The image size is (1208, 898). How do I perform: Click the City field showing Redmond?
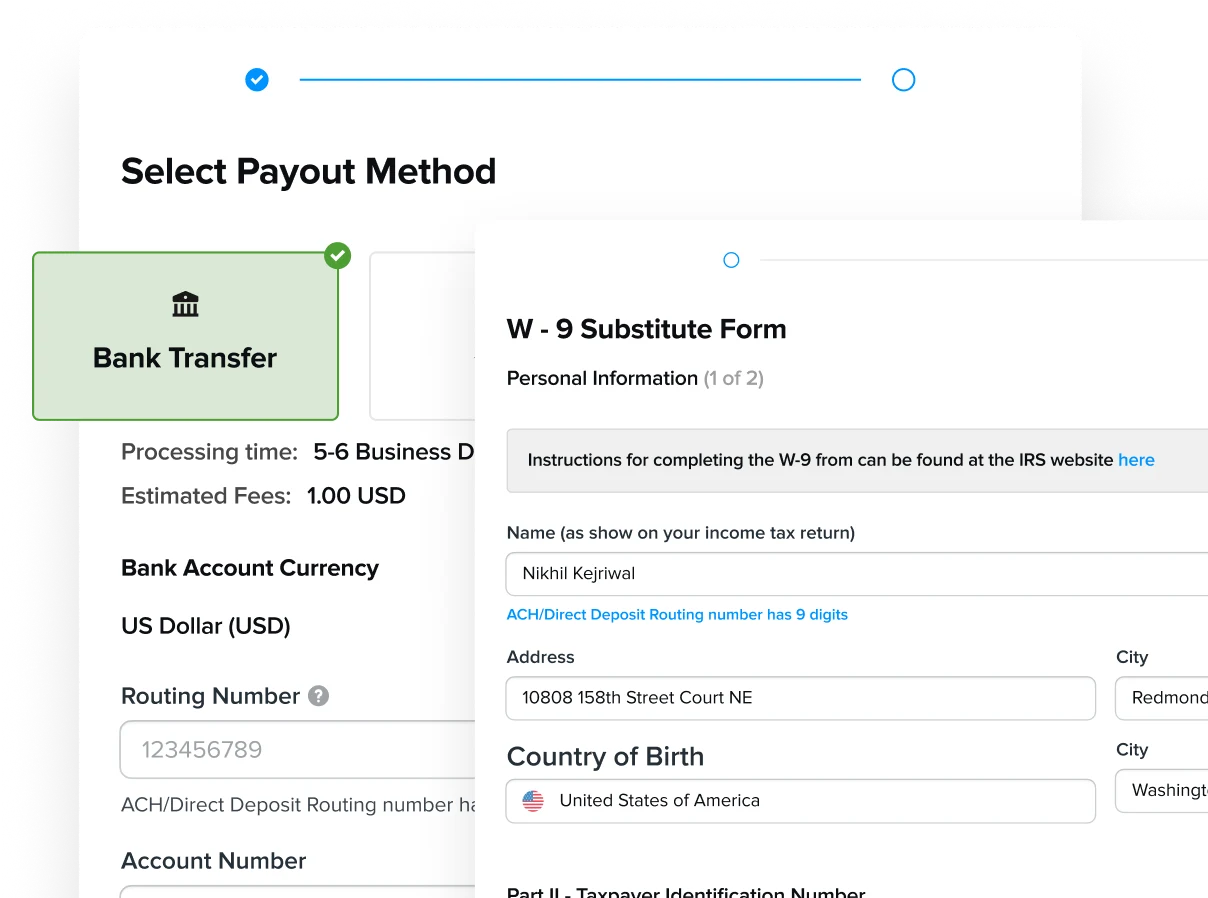pyautogui.click(x=1162, y=698)
